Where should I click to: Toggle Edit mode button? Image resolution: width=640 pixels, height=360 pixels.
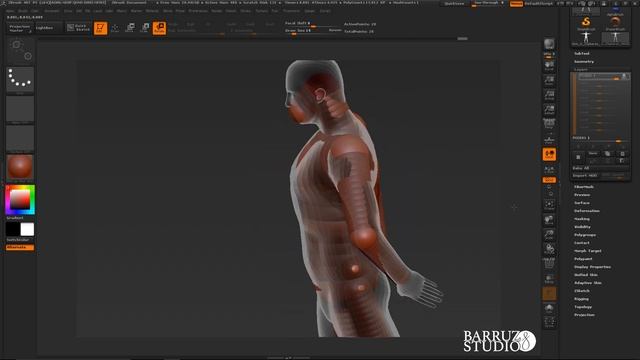point(100,28)
